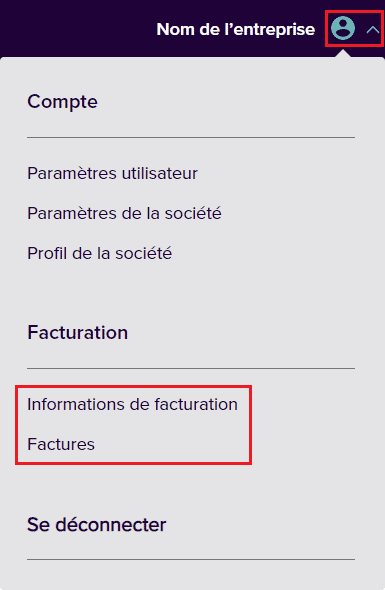Click the profile silhouette in the header
This screenshot has width=385, height=590.
[x=342, y=28]
